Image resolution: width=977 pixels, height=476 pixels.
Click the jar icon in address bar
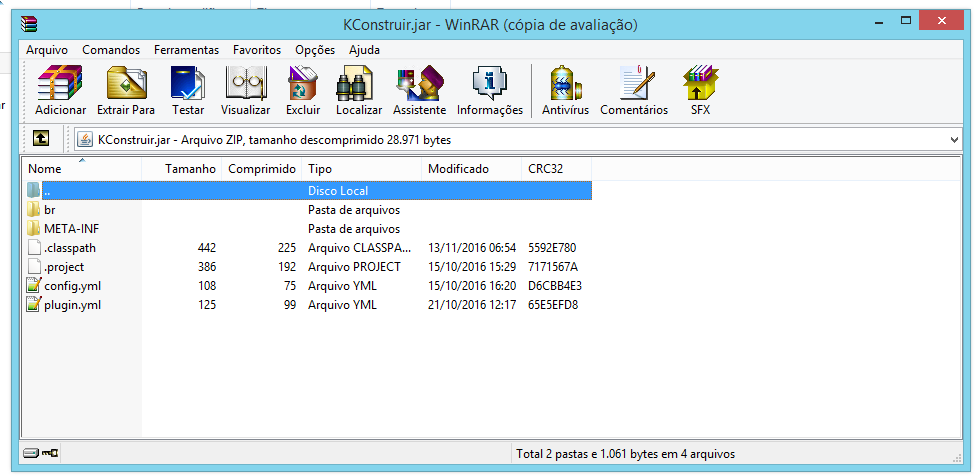tap(85, 140)
